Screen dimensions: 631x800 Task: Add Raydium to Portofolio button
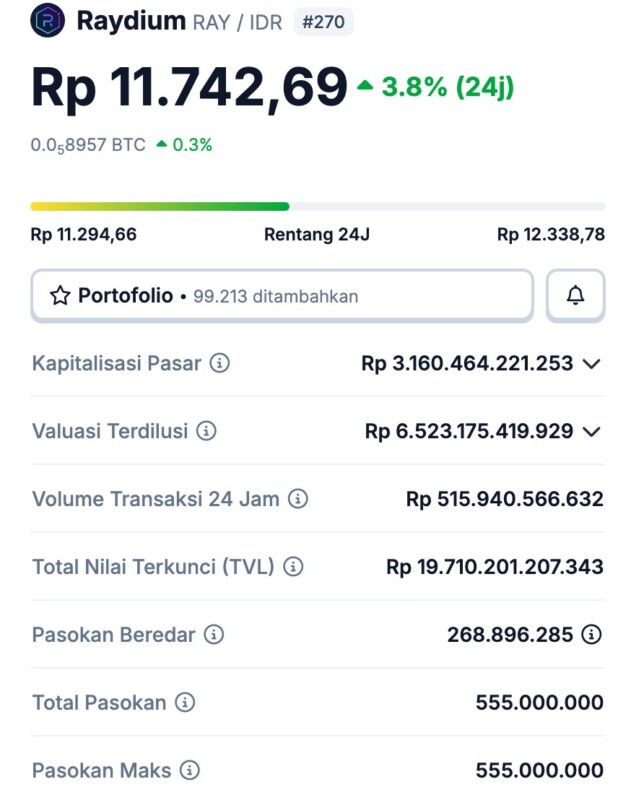pyautogui.click(x=281, y=296)
